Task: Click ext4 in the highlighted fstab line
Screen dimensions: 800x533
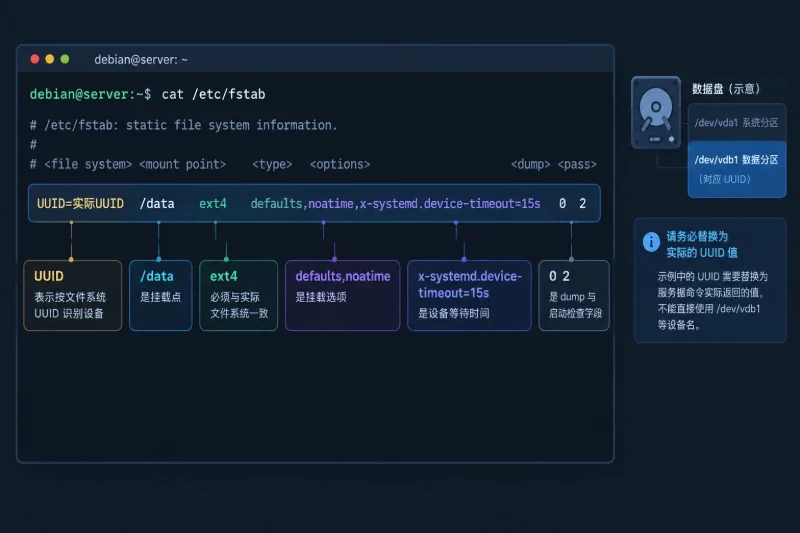Action: (x=213, y=204)
